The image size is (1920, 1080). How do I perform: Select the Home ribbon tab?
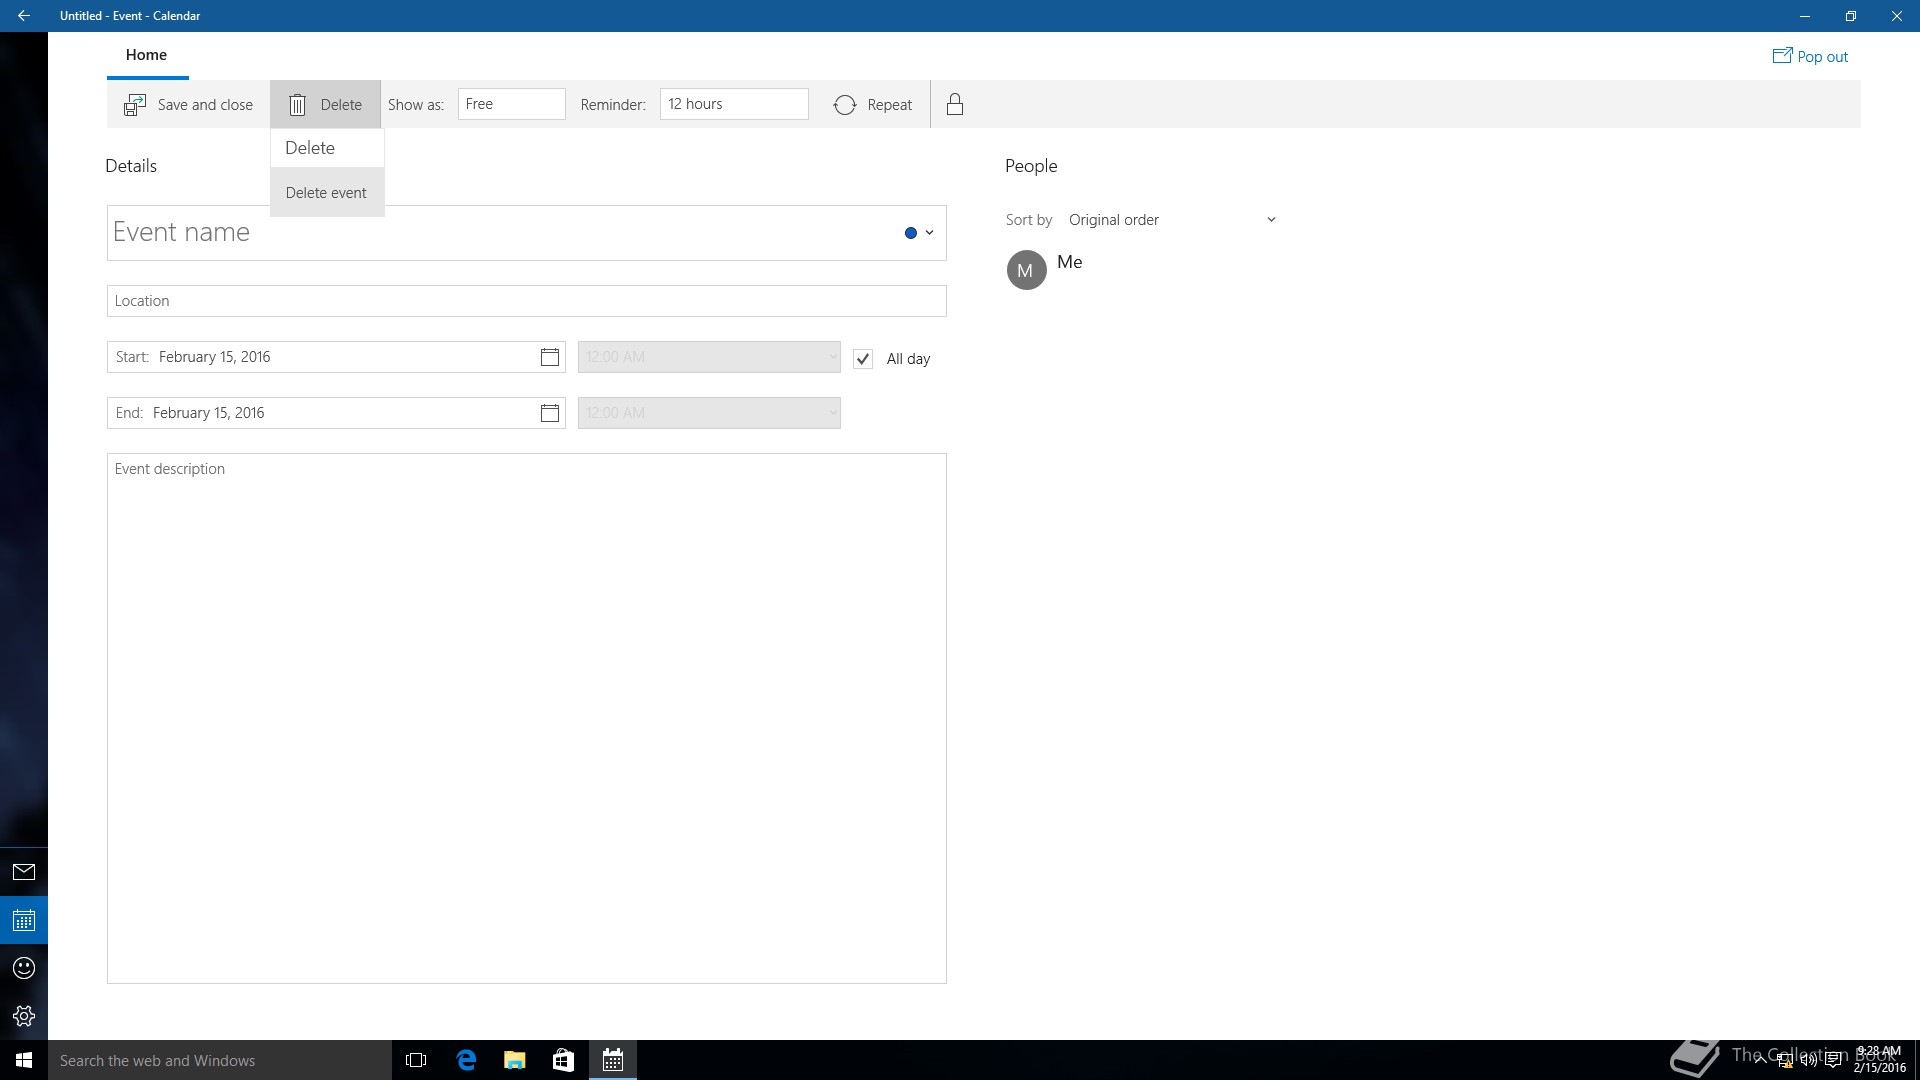tap(146, 55)
